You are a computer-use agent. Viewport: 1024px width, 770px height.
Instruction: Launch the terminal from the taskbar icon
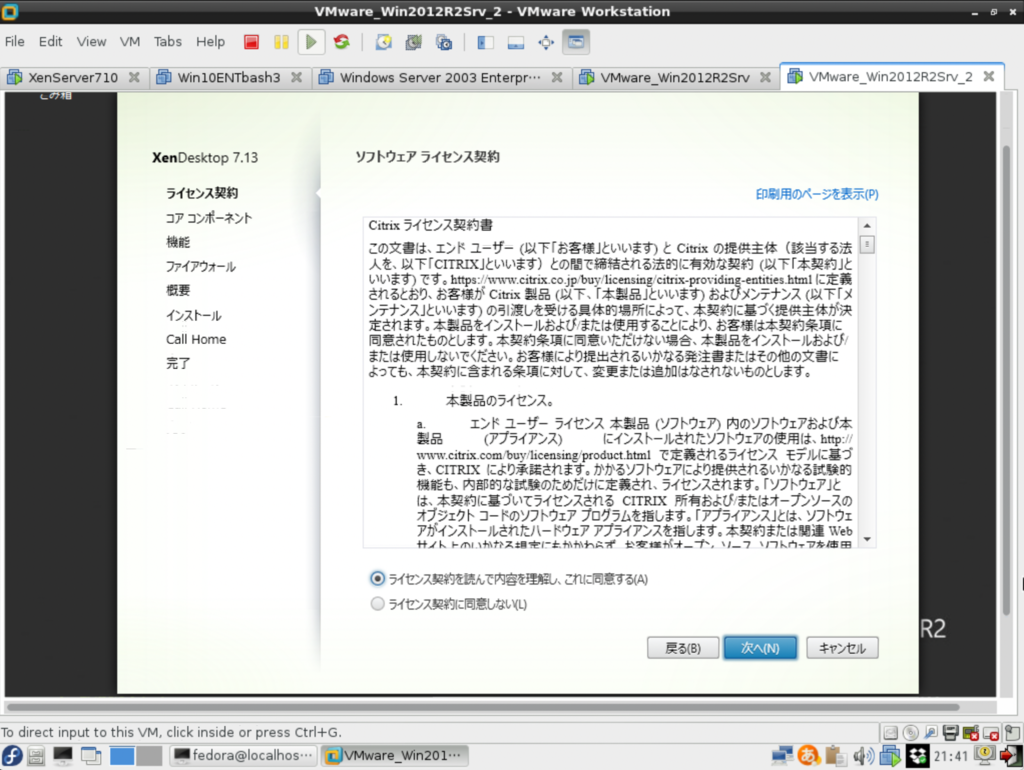pyautogui.click(x=63, y=756)
